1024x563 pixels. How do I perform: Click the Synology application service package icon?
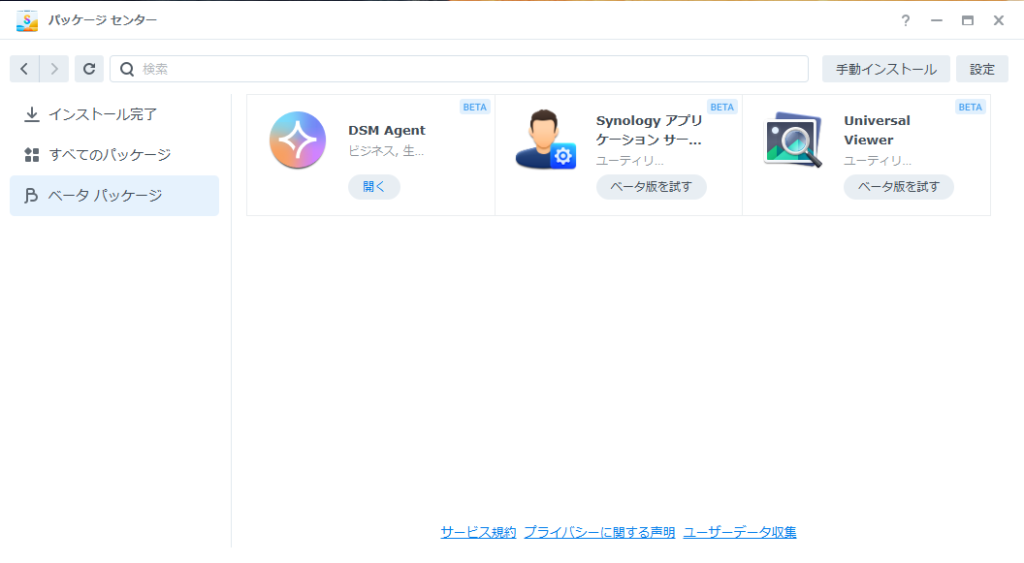(545, 140)
